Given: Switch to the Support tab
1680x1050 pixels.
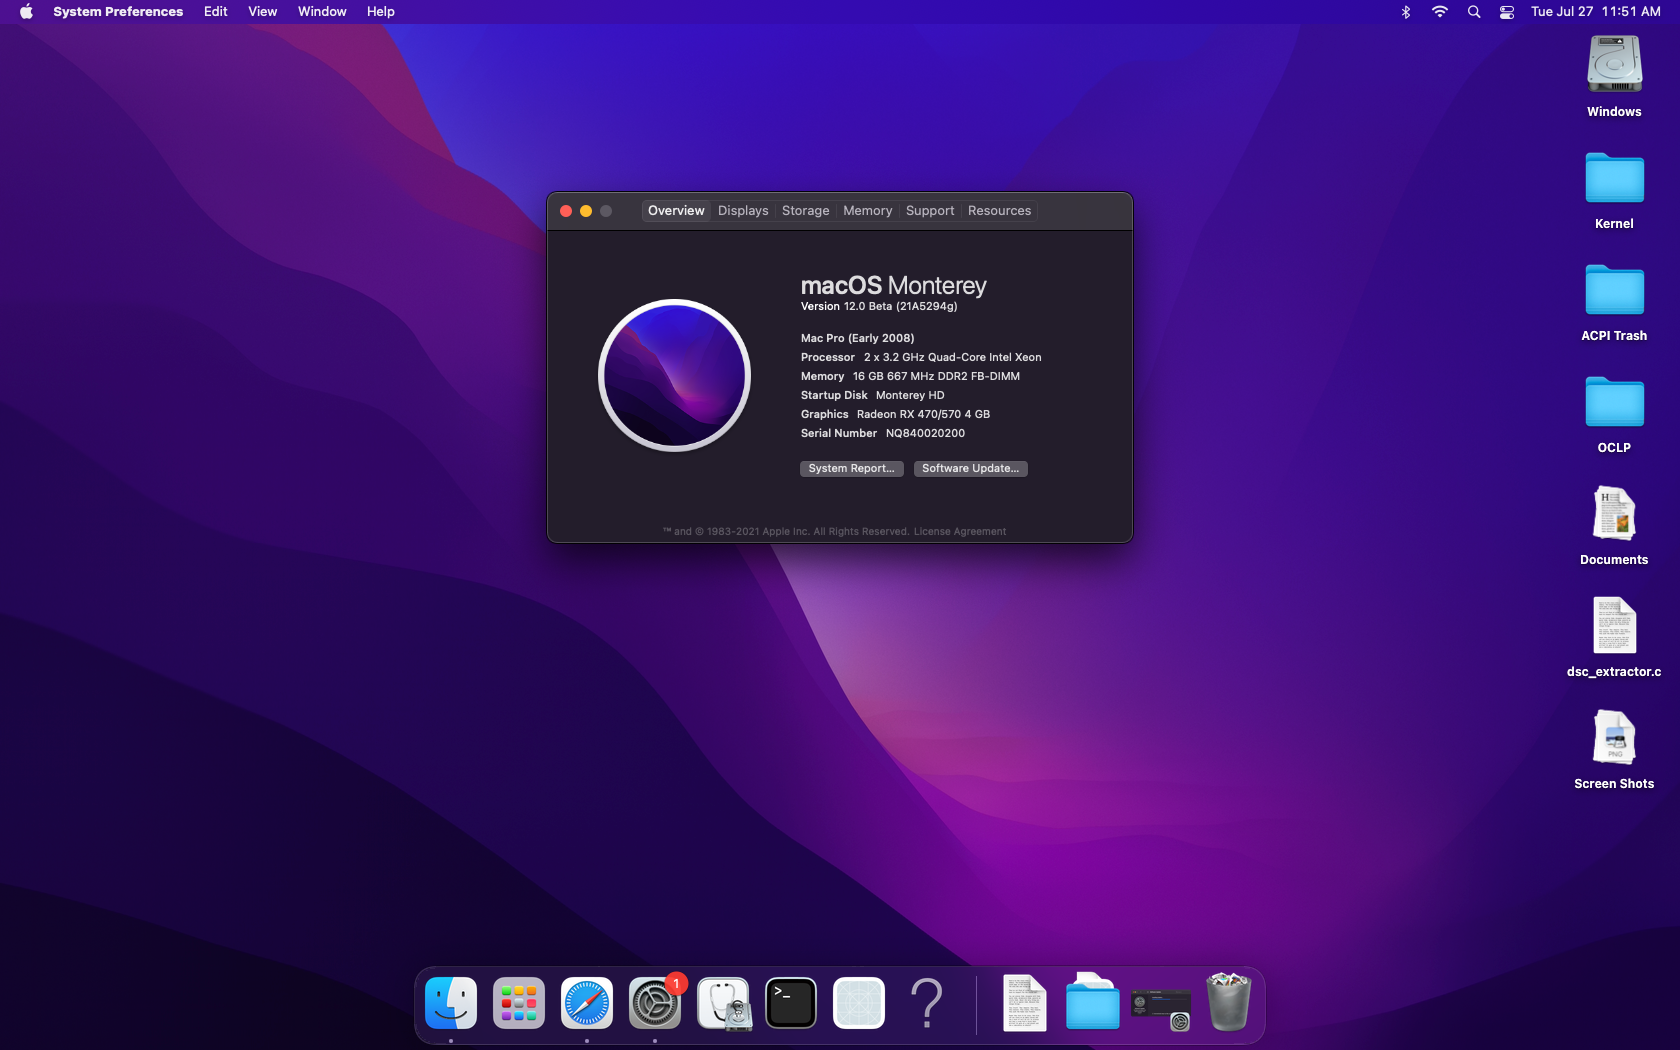Looking at the screenshot, I should [x=930, y=211].
